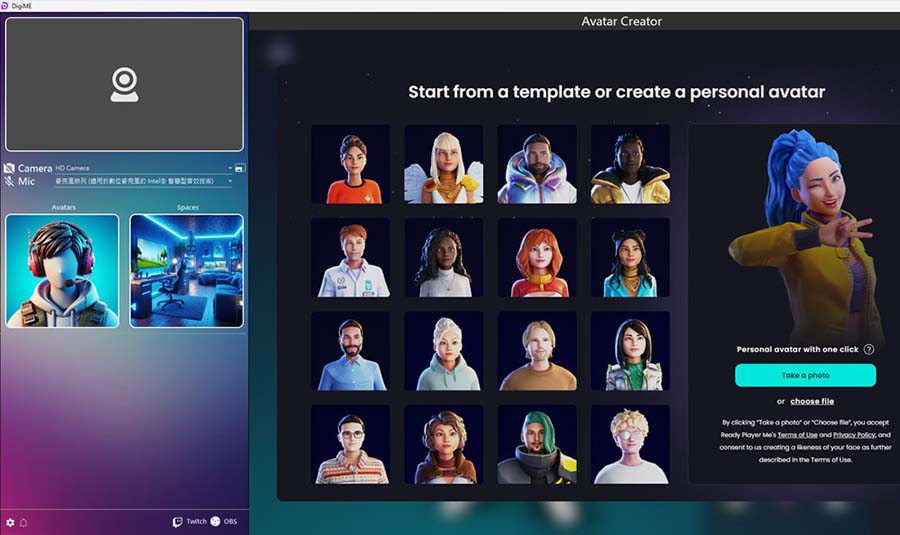Viewport: 900px width, 535px height.
Task: Click the Avatar Creator header title
Action: point(621,21)
